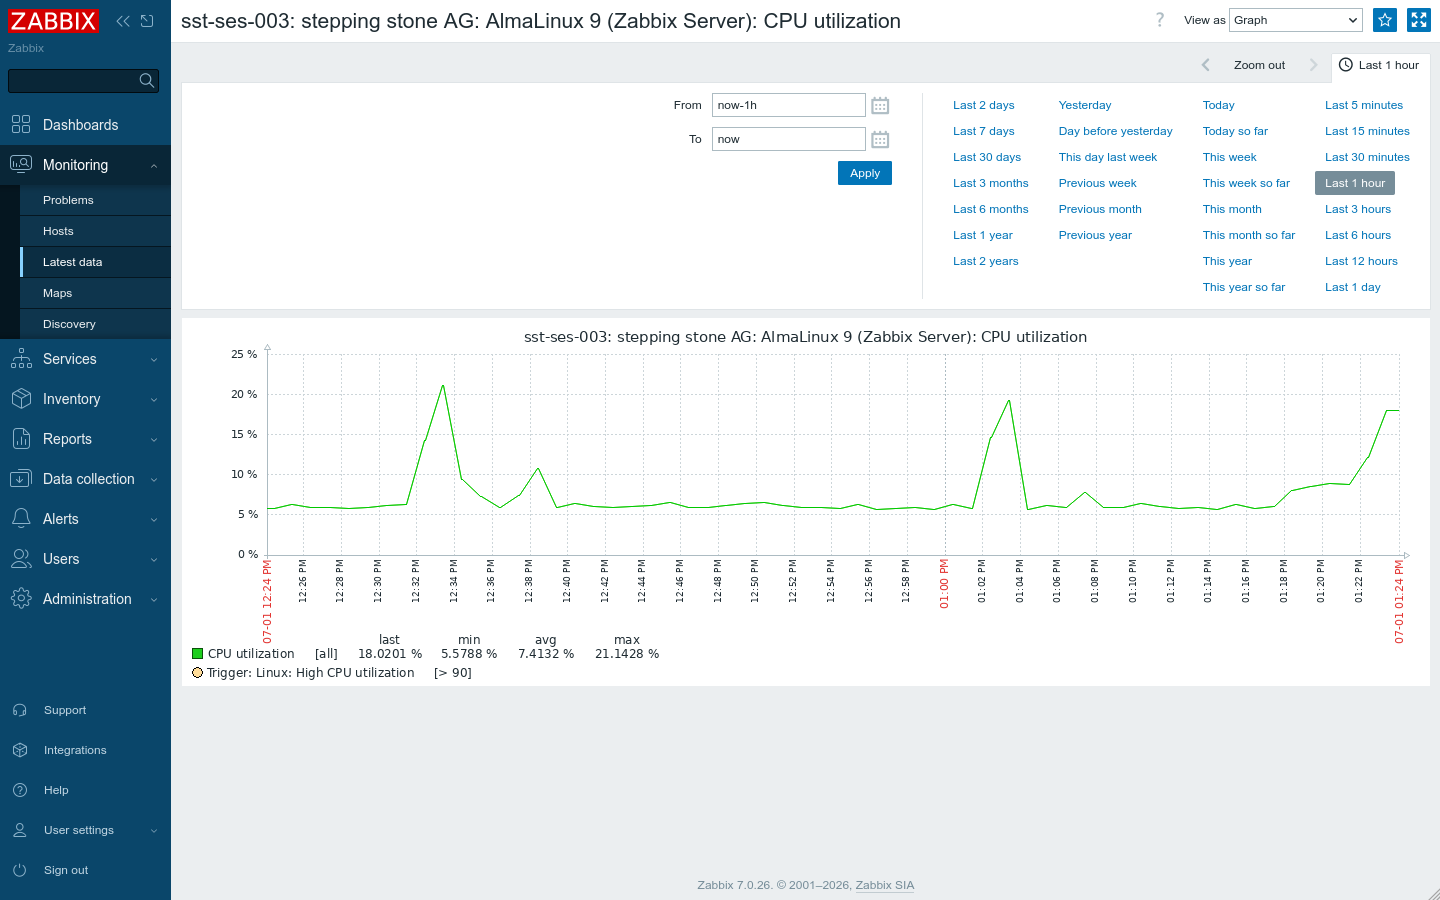
Task: Go to previous time period arrow
Action: (1206, 65)
